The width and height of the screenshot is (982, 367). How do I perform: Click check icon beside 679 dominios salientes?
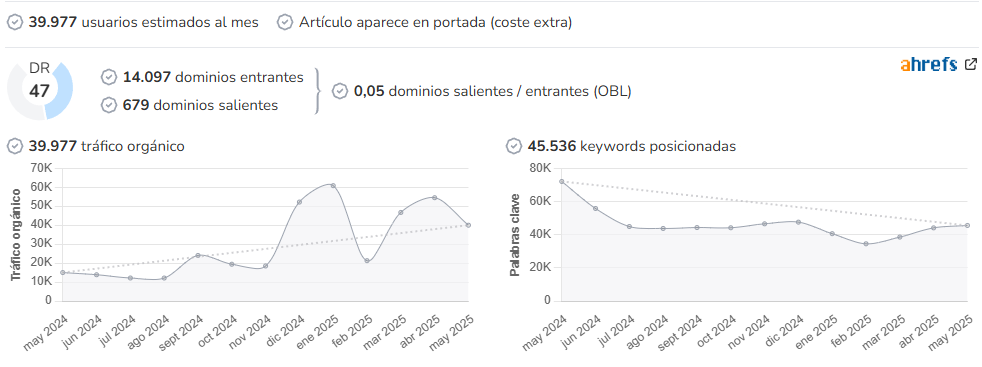[109, 105]
